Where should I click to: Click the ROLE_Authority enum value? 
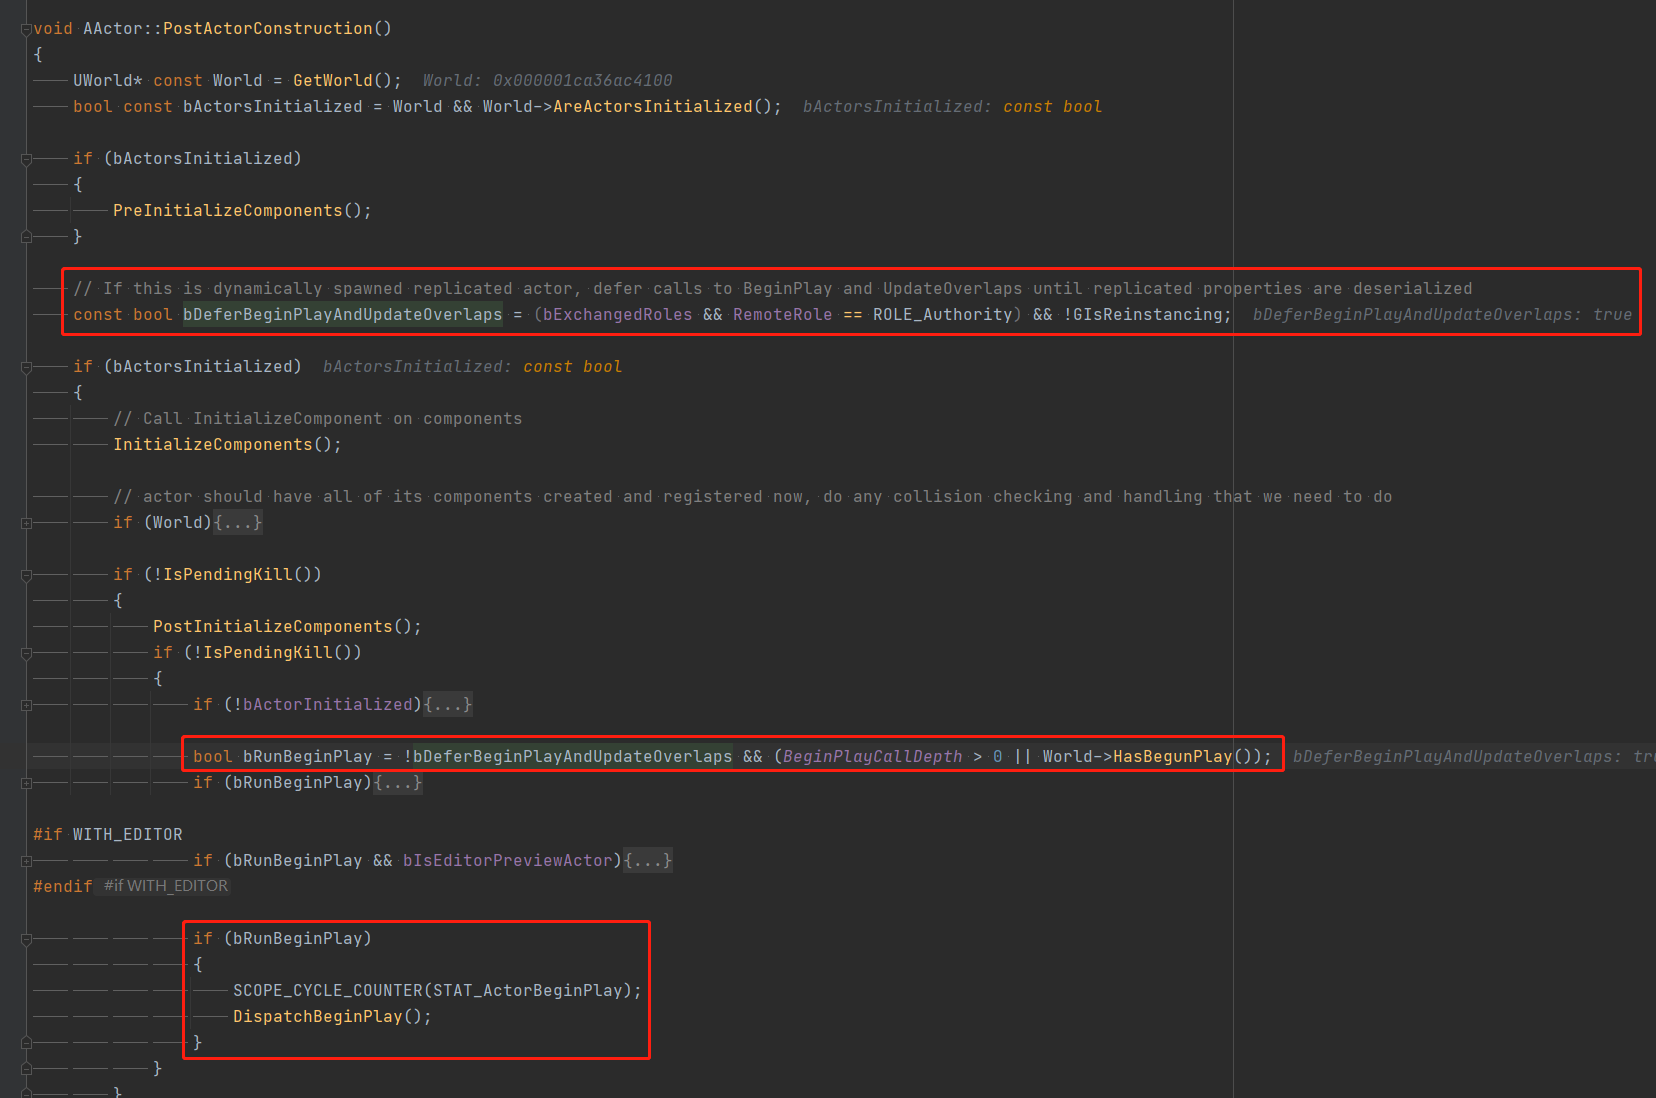[942, 315]
